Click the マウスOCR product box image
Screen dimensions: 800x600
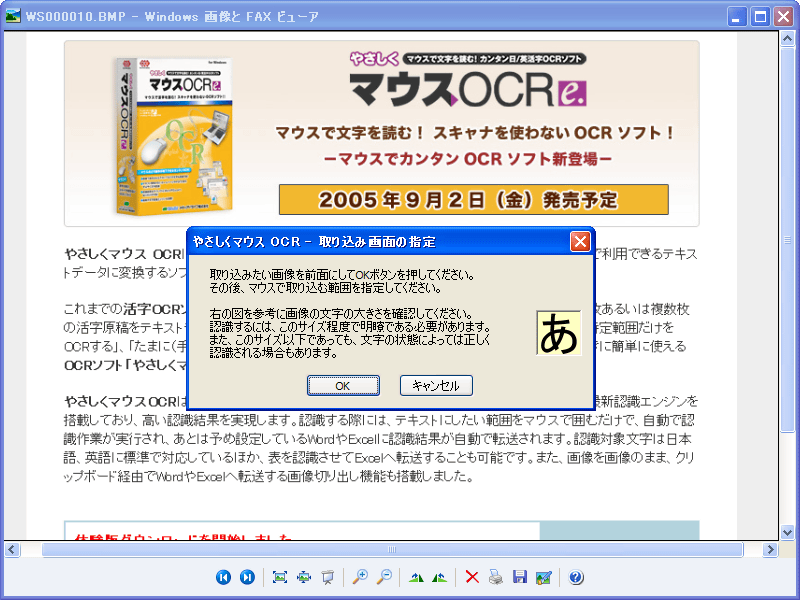(x=173, y=136)
